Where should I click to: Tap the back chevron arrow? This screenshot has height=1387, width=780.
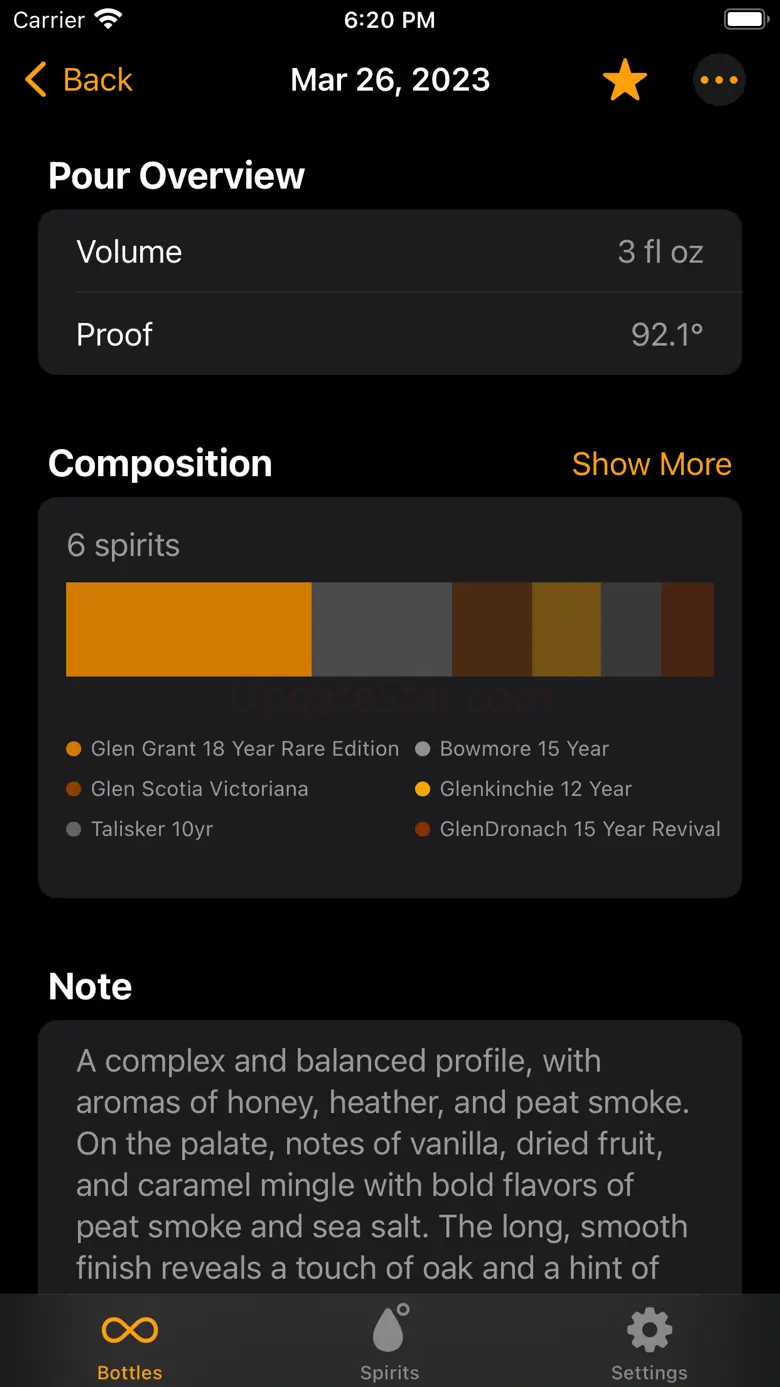(x=36, y=80)
